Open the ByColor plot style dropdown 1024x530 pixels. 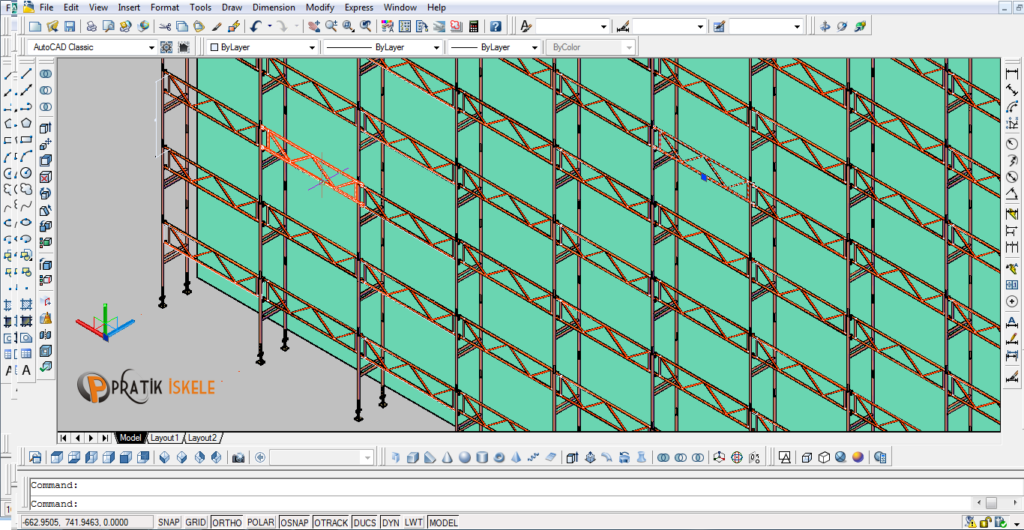(x=628, y=47)
